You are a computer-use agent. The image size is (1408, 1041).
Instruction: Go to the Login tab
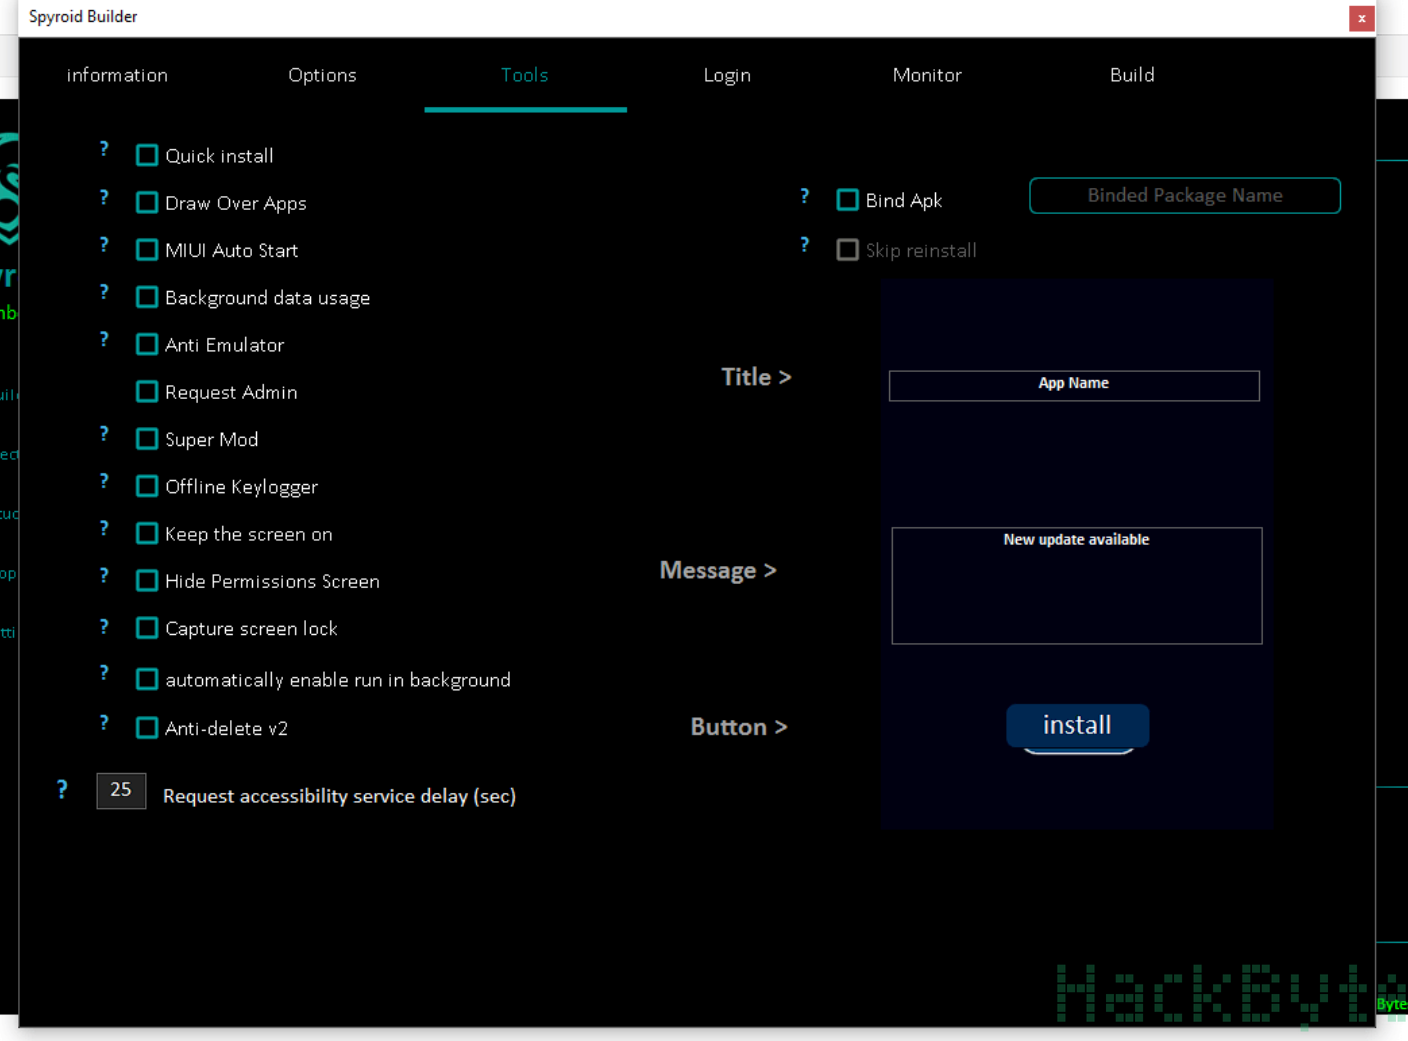coord(727,75)
